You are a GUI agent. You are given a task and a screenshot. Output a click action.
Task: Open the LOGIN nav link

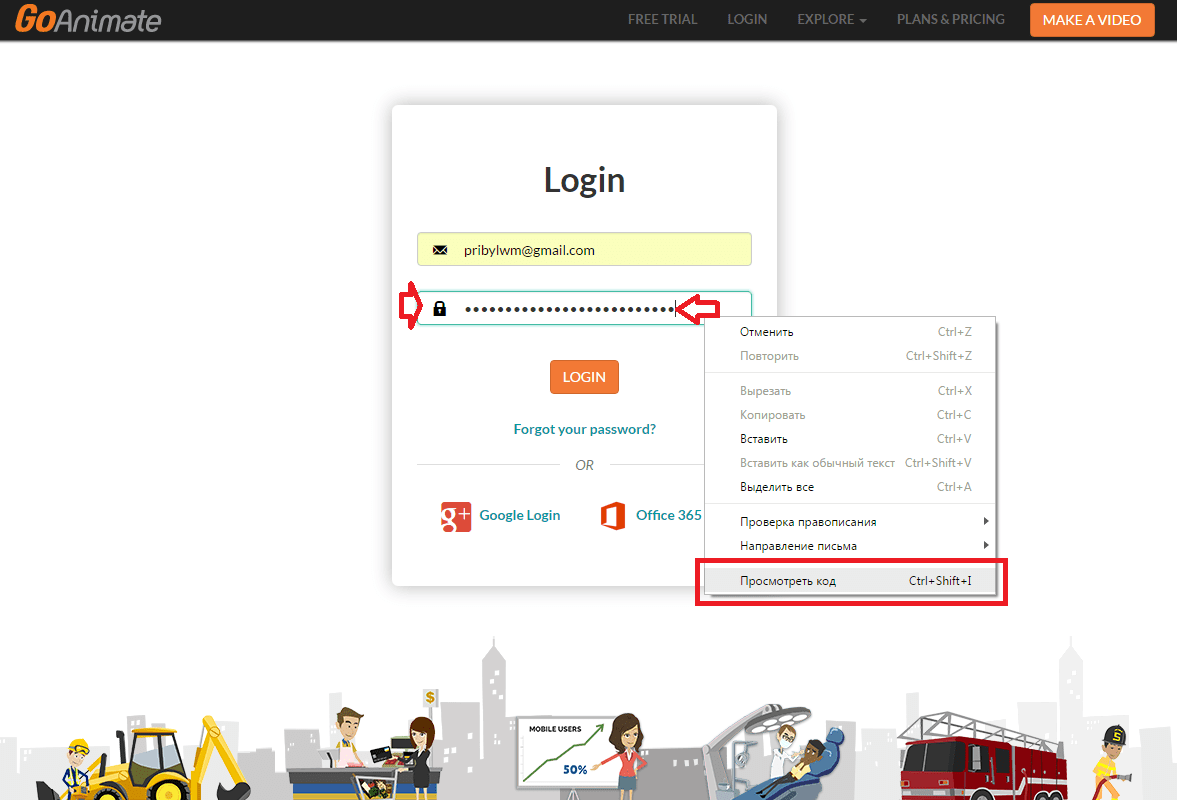(x=747, y=20)
